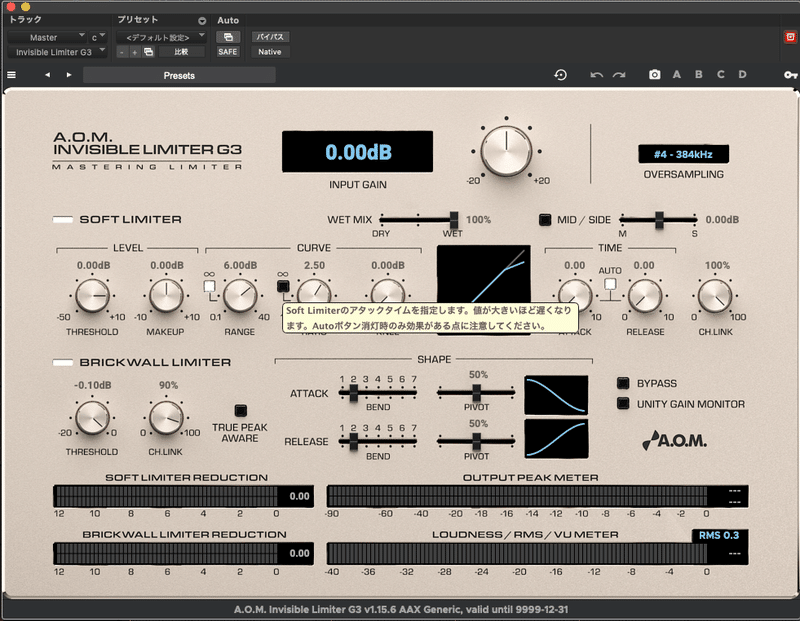
Task: Open the hamburger menu icon
Action: (x=11, y=75)
